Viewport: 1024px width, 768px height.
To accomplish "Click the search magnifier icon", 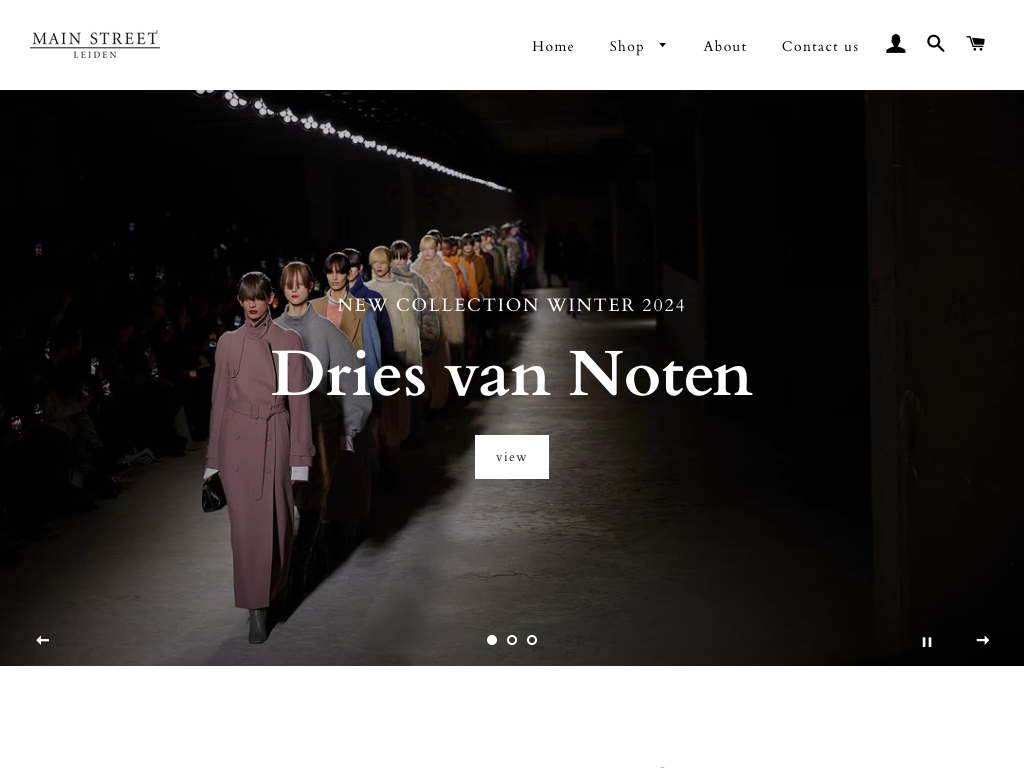I will point(935,44).
